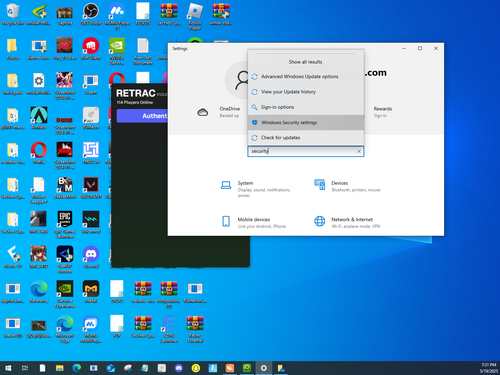Open the Riot Client desktop shortcut

coord(91,49)
